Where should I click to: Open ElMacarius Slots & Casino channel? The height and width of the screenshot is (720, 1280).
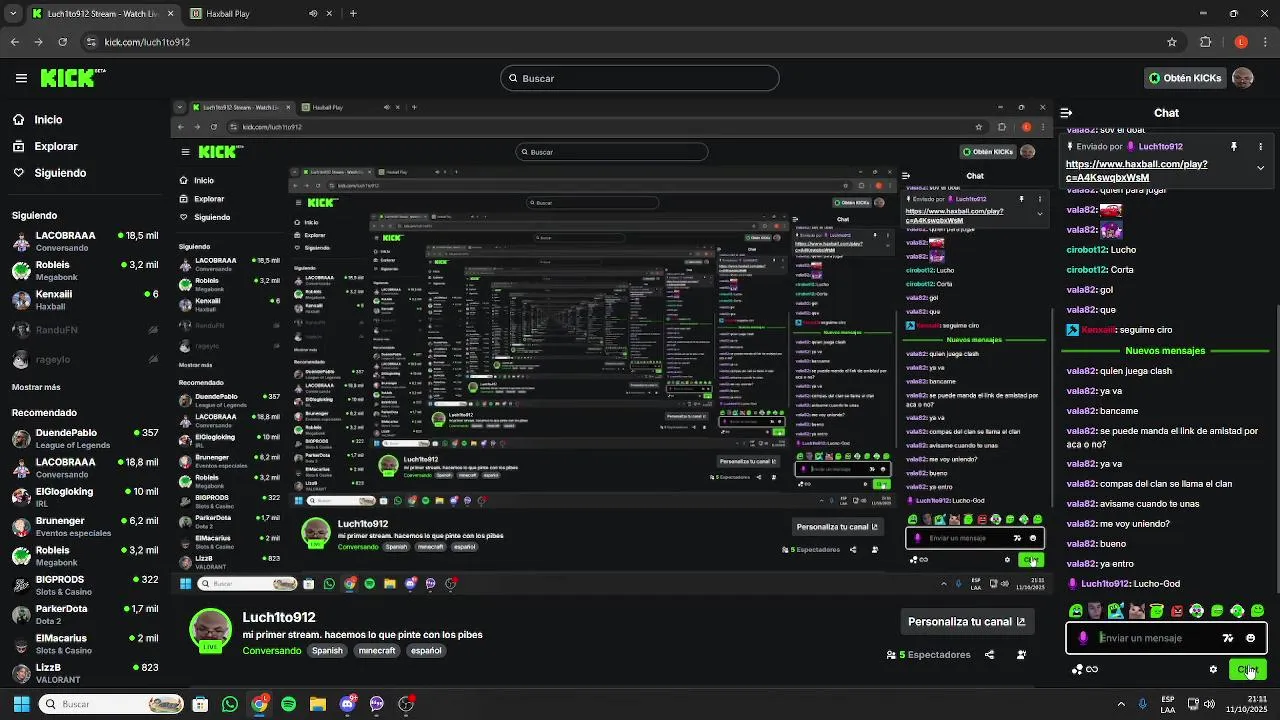[x=84, y=643]
